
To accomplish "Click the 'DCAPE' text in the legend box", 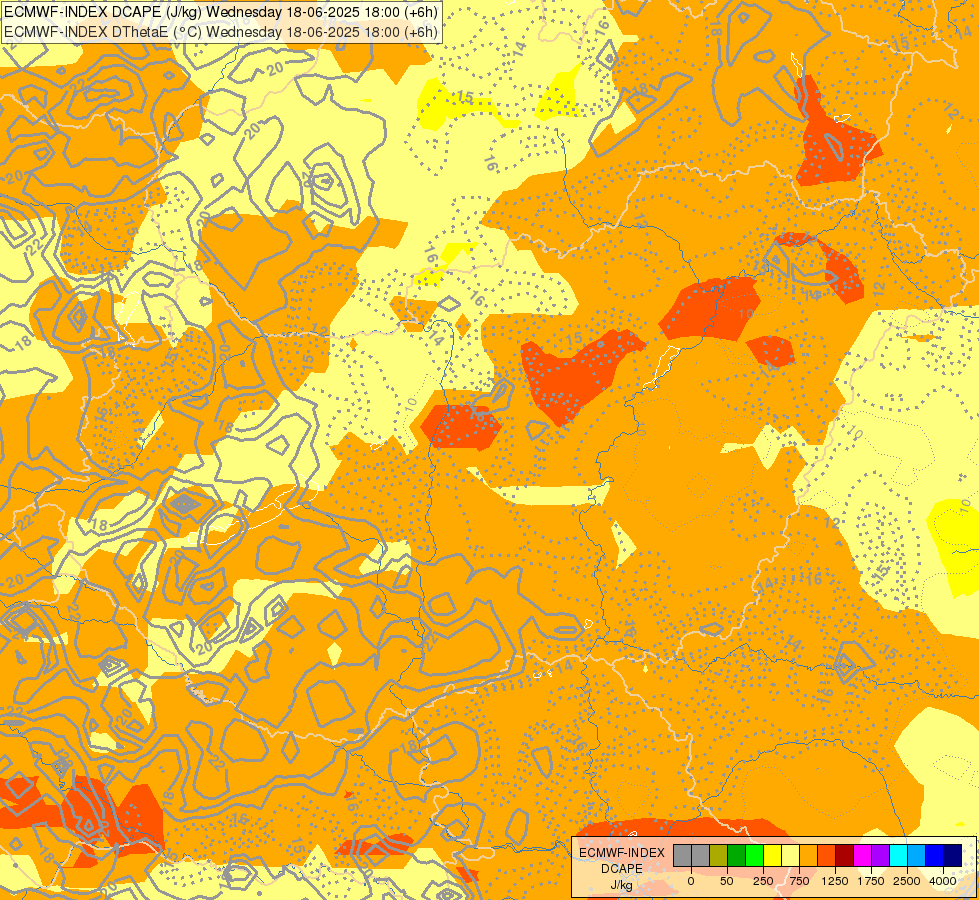I will [x=622, y=869].
